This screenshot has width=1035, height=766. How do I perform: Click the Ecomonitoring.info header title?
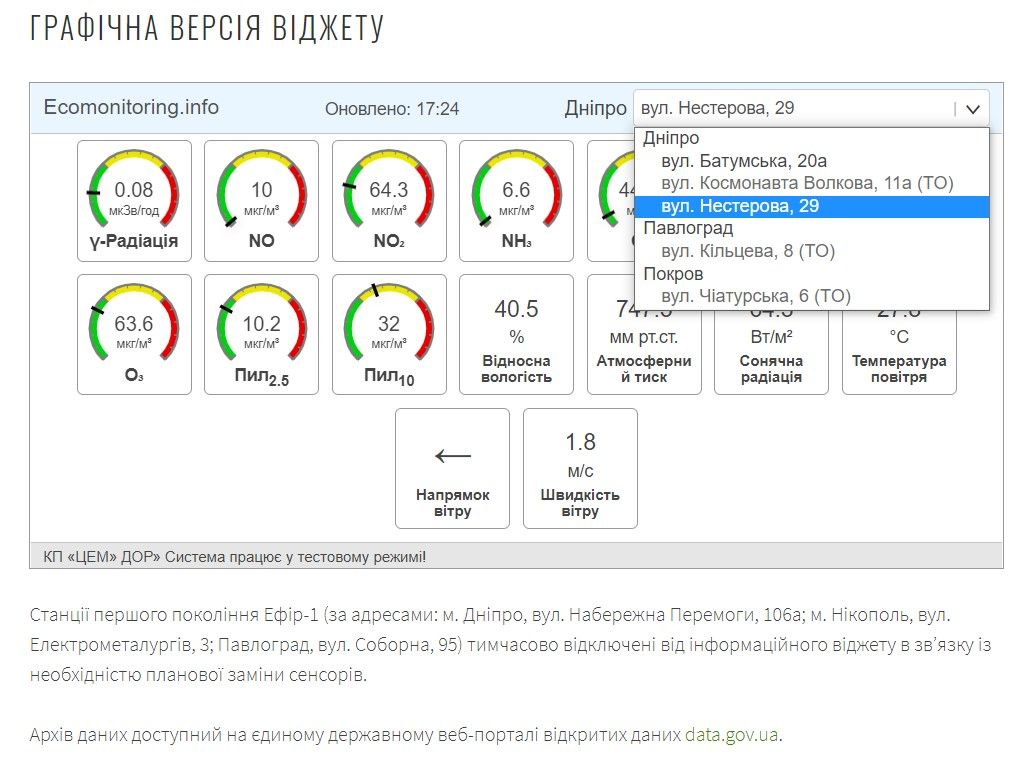131,107
